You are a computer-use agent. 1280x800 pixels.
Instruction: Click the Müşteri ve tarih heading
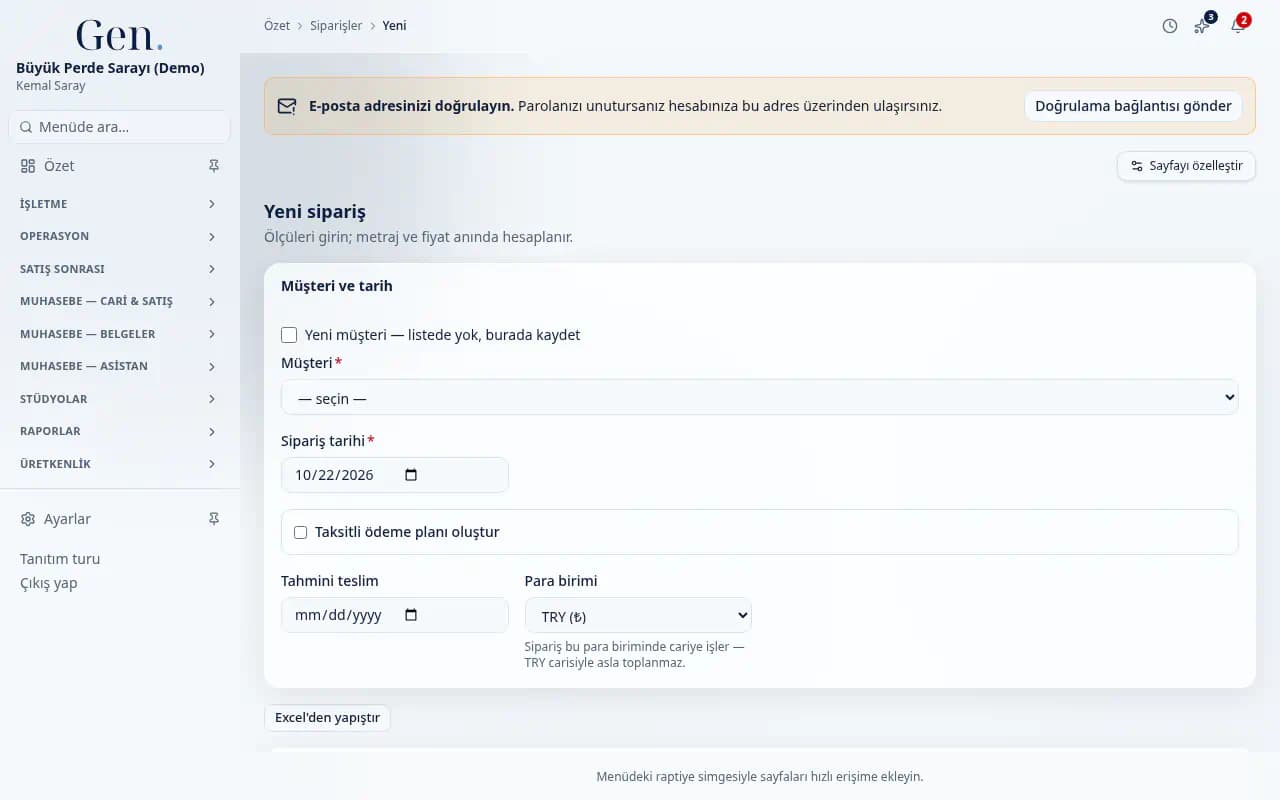[337, 286]
